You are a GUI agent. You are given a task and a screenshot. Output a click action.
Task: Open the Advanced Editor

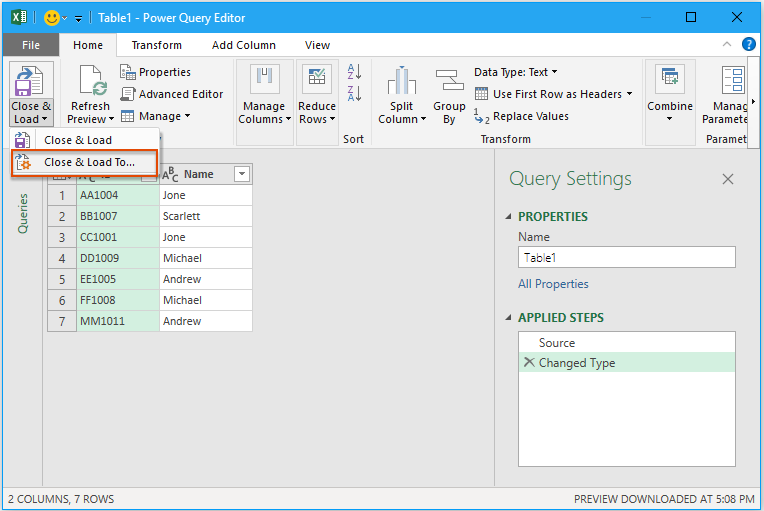[171, 94]
